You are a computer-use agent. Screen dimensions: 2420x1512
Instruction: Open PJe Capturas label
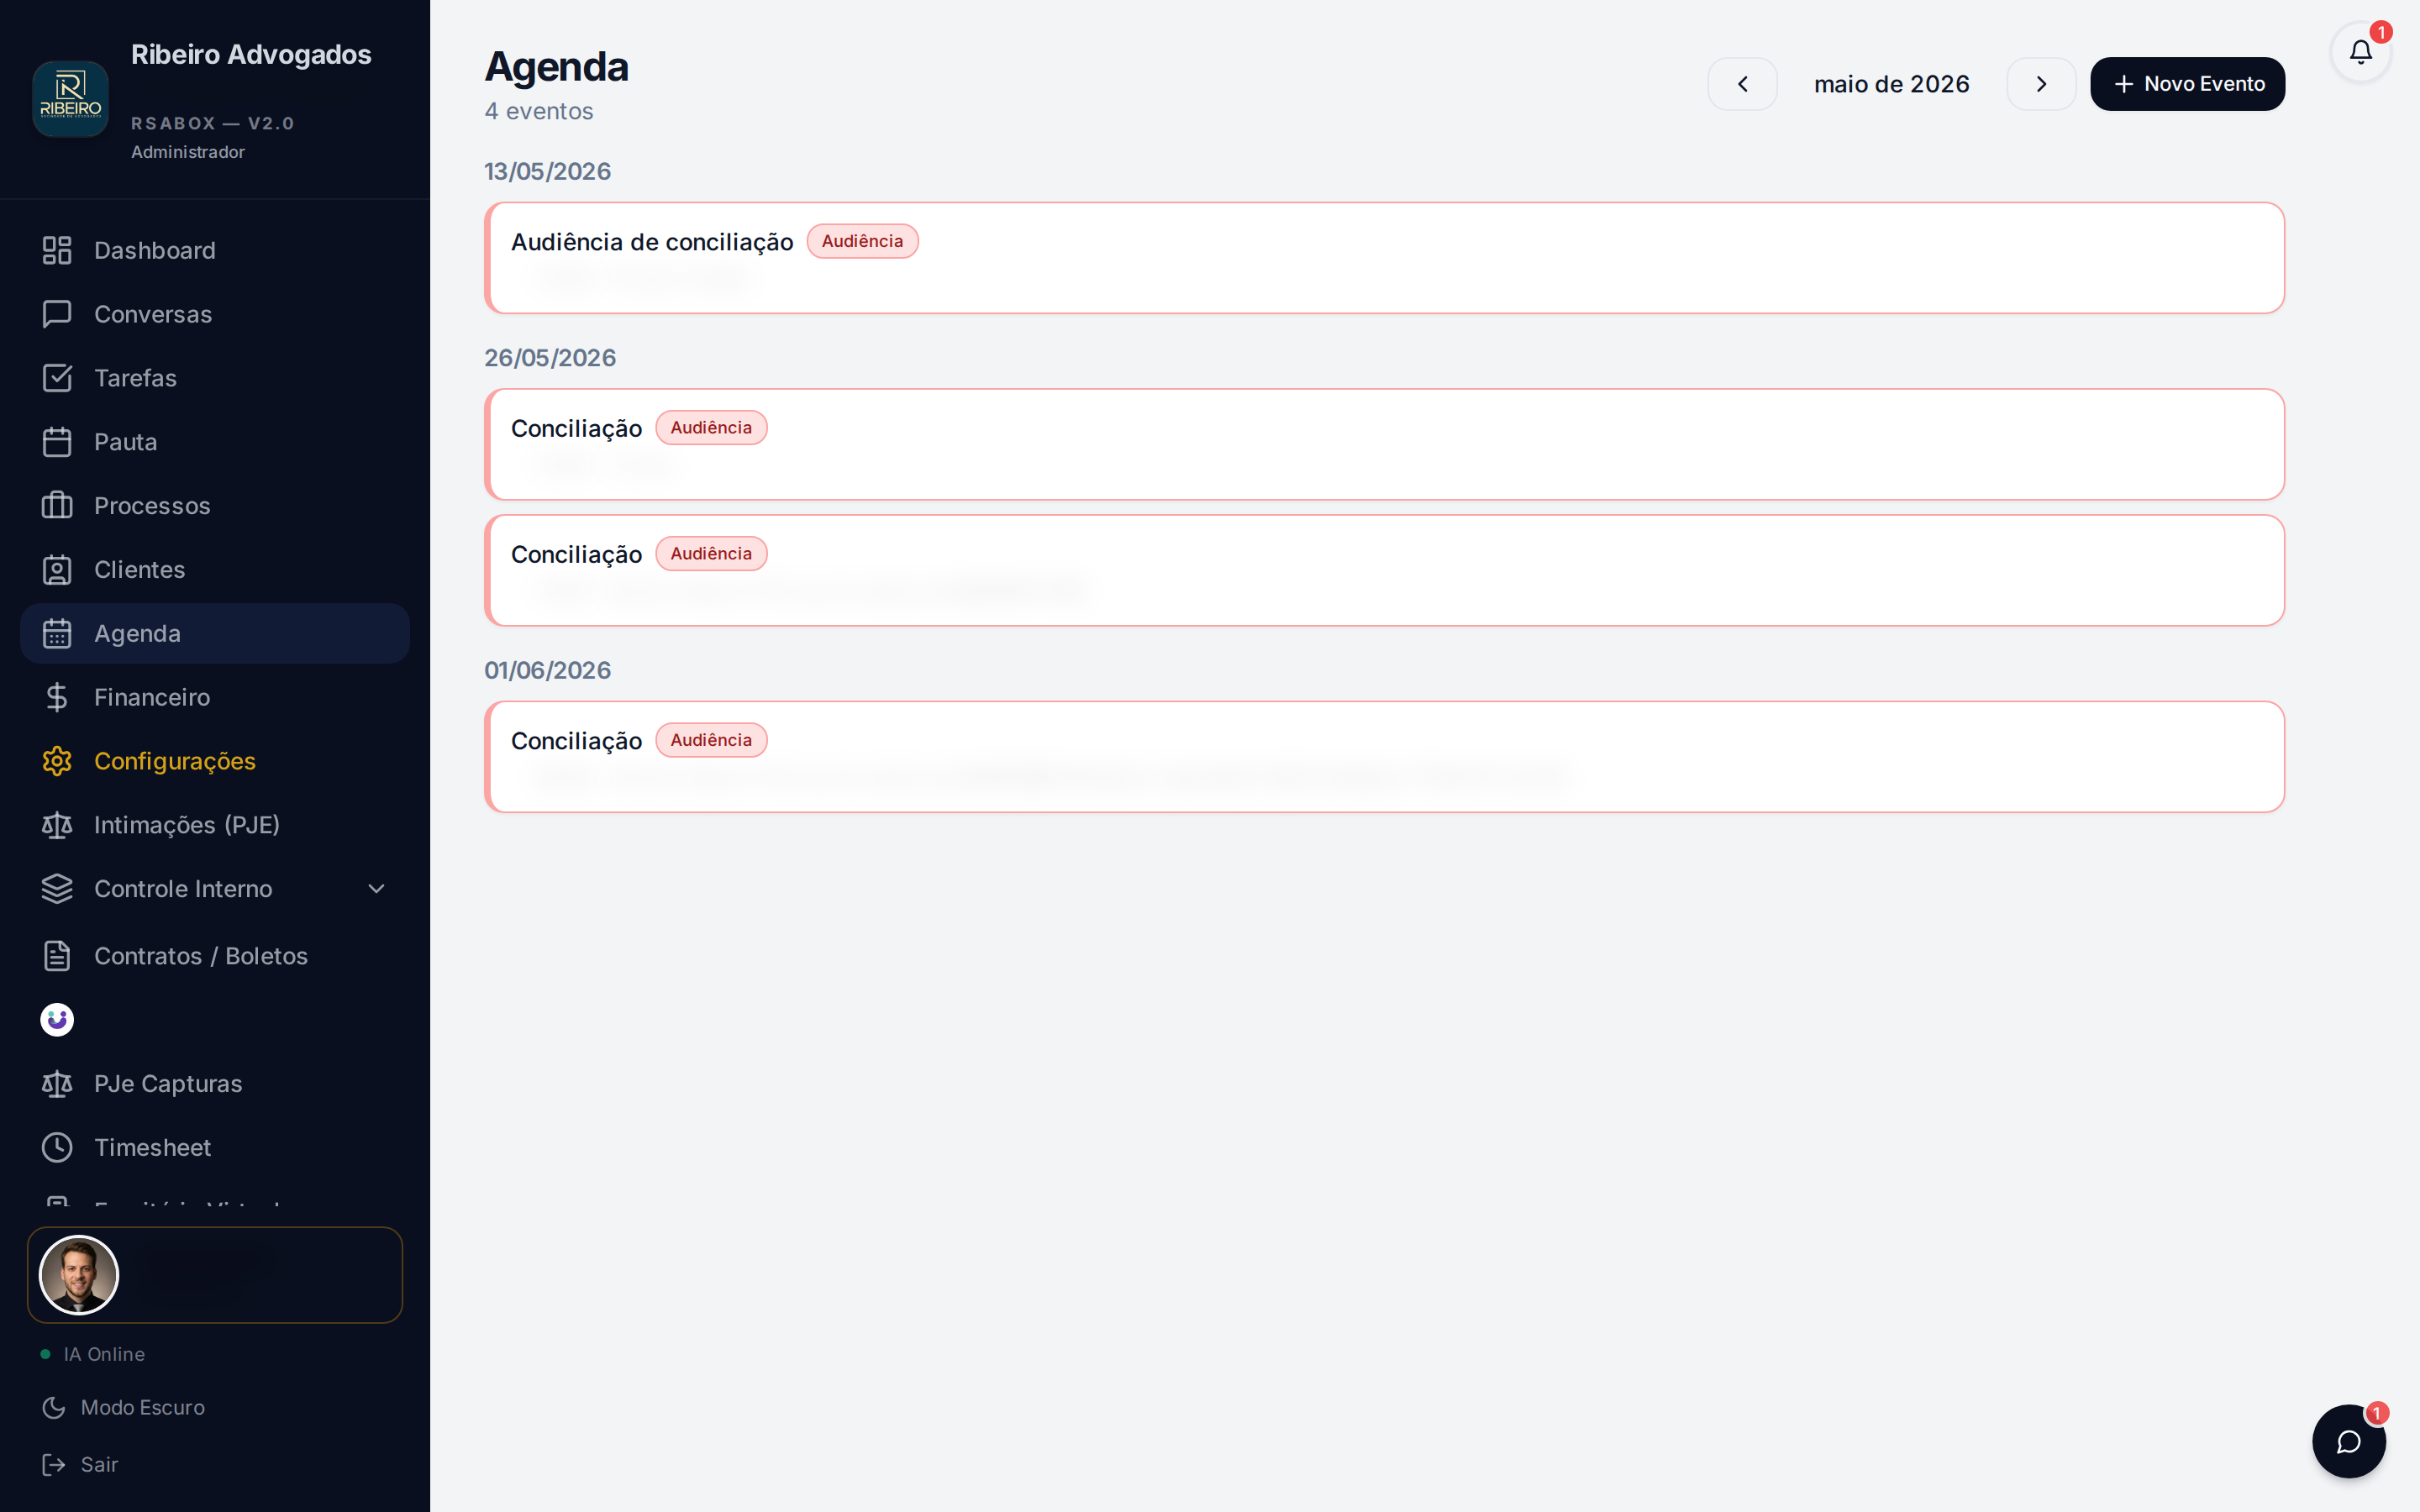coord(168,1084)
